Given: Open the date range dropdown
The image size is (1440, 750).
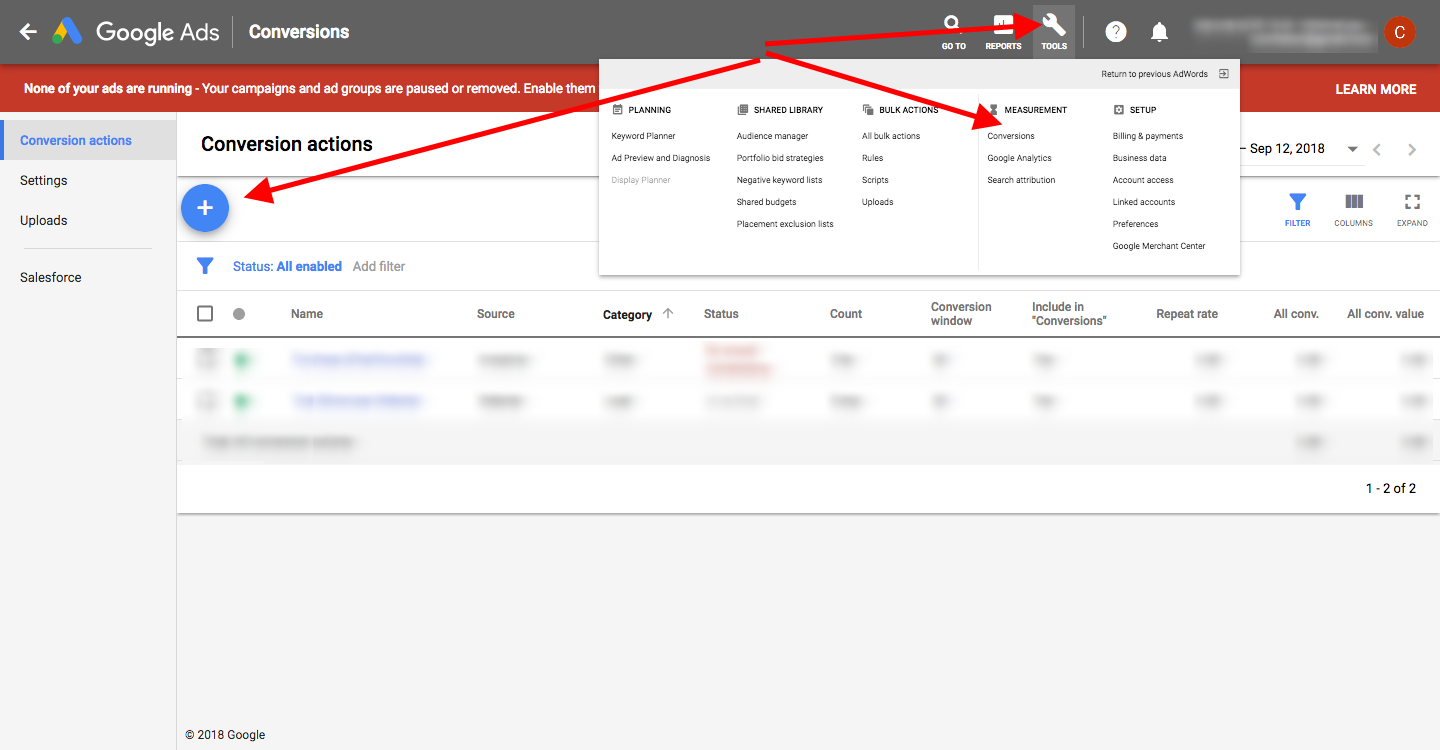Looking at the screenshot, I should click(1352, 148).
